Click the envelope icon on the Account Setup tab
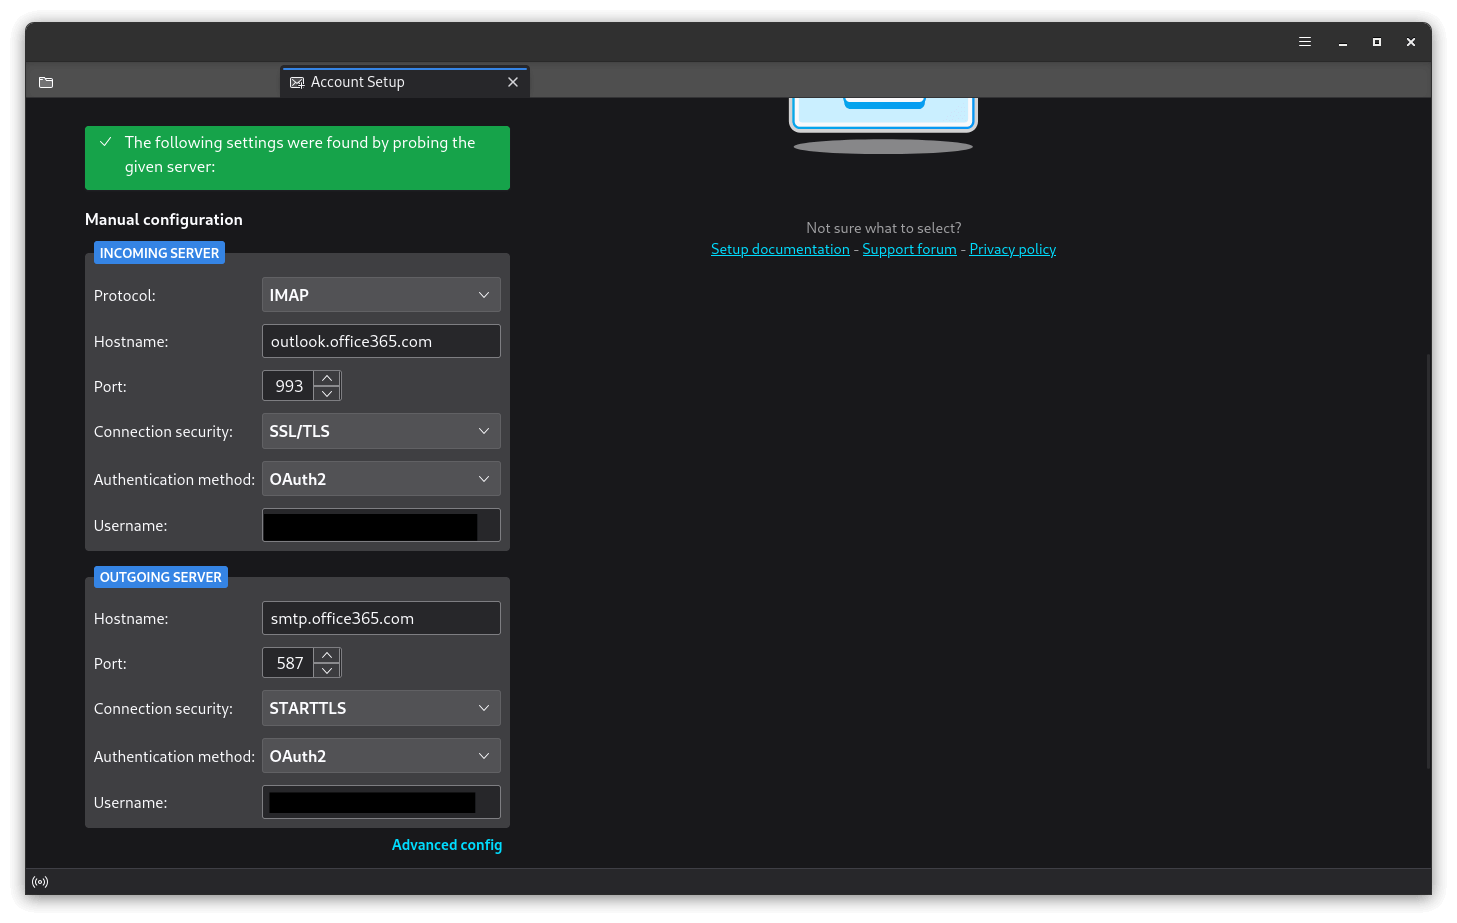Screen dimensions: 1457x923 click(x=296, y=82)
